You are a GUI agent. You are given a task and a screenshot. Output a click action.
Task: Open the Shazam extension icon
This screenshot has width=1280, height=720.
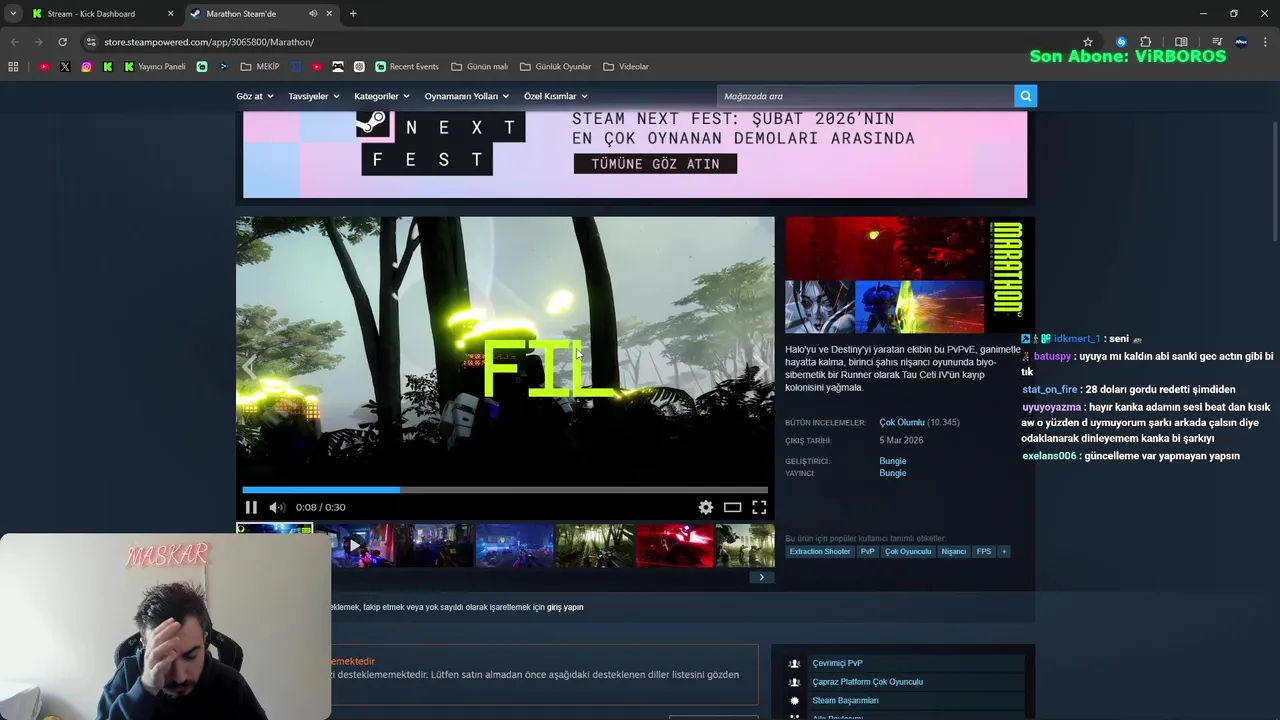pyautogui.click(x=1121, y=42)
